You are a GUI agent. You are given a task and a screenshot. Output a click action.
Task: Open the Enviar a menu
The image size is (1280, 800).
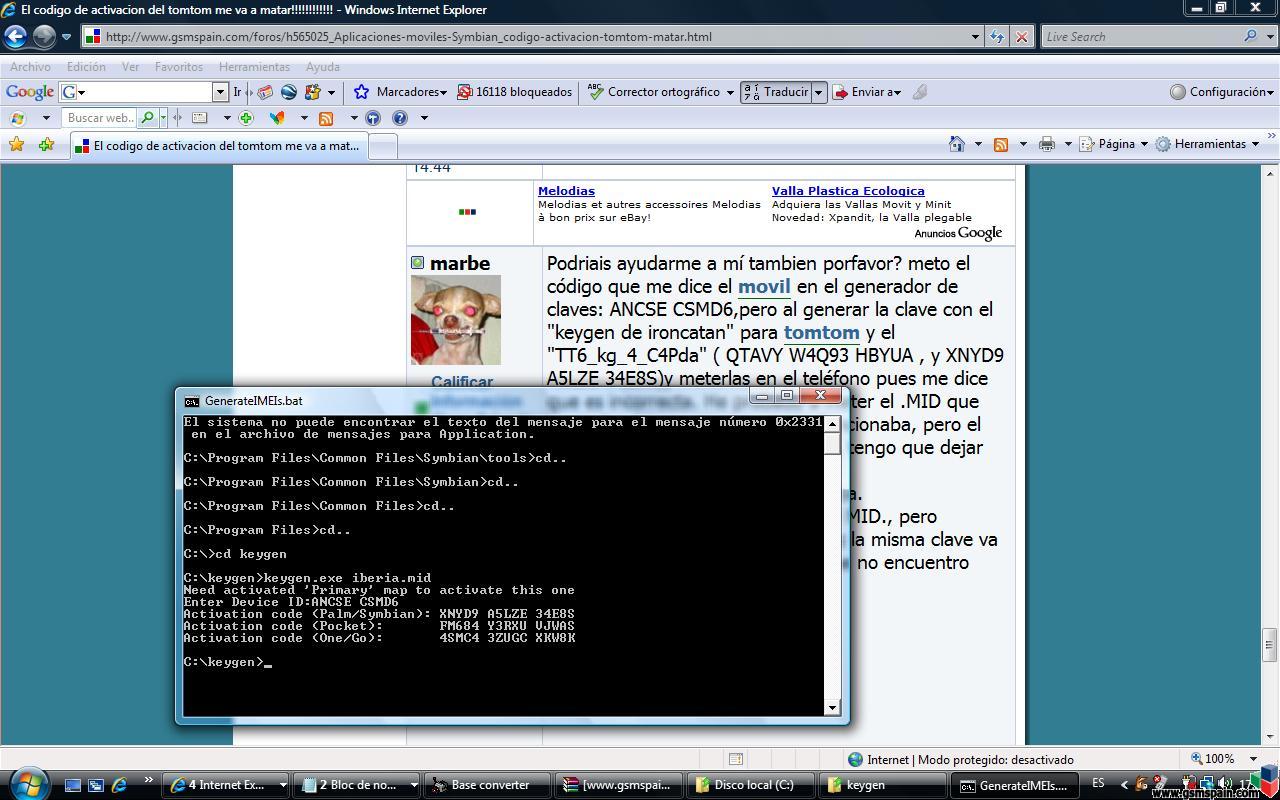click(x=867, y=92)
